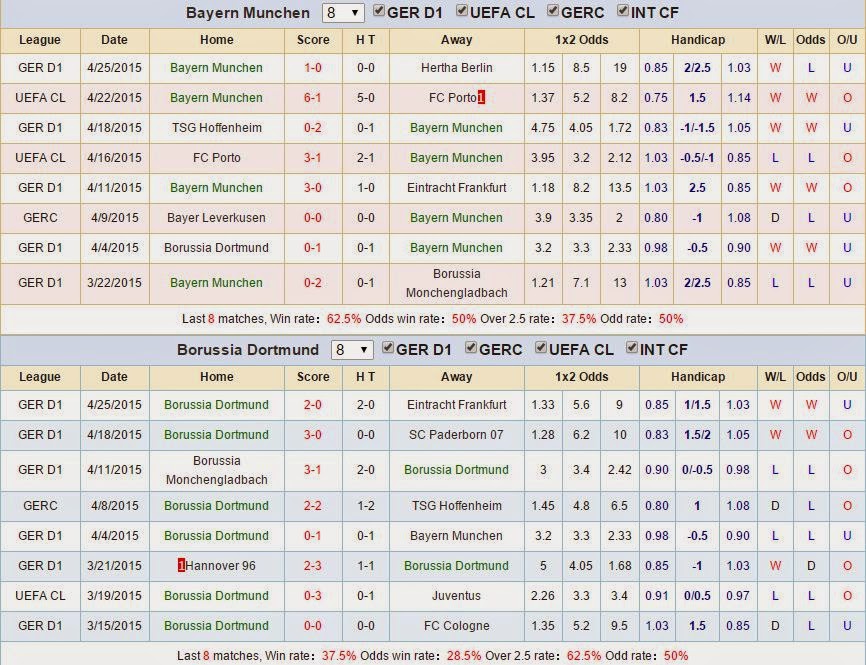866x665 pixels.
Task: Click Bayer Leverkusen team name
Action: 216,218
